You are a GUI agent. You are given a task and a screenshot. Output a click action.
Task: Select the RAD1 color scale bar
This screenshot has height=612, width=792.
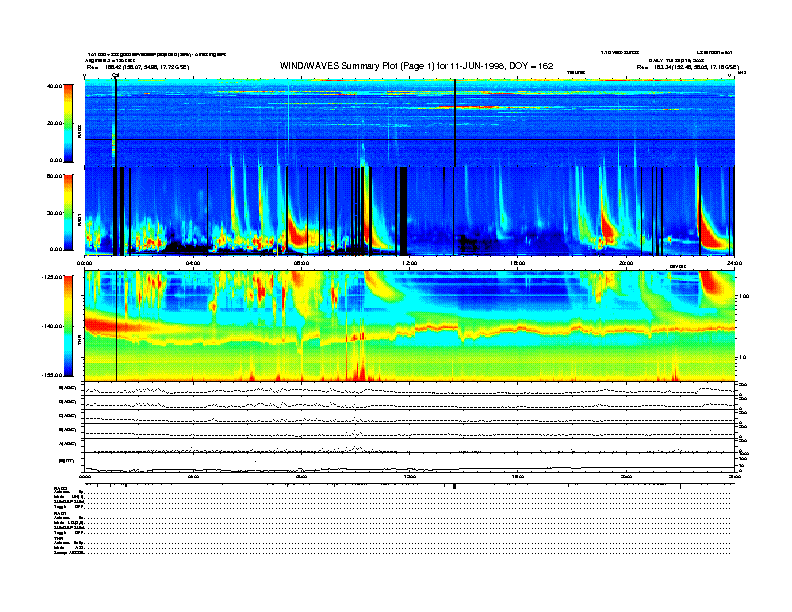[x=68, y=213]
